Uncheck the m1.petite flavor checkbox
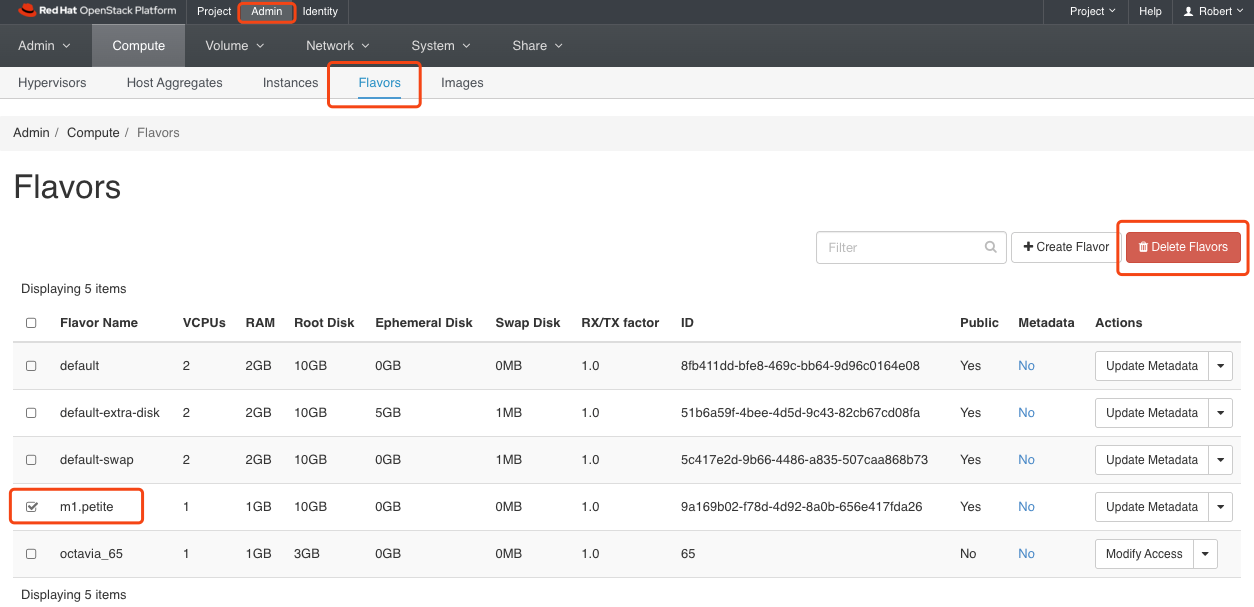This screenshot has height=607, width=1254. click(31, 507)
